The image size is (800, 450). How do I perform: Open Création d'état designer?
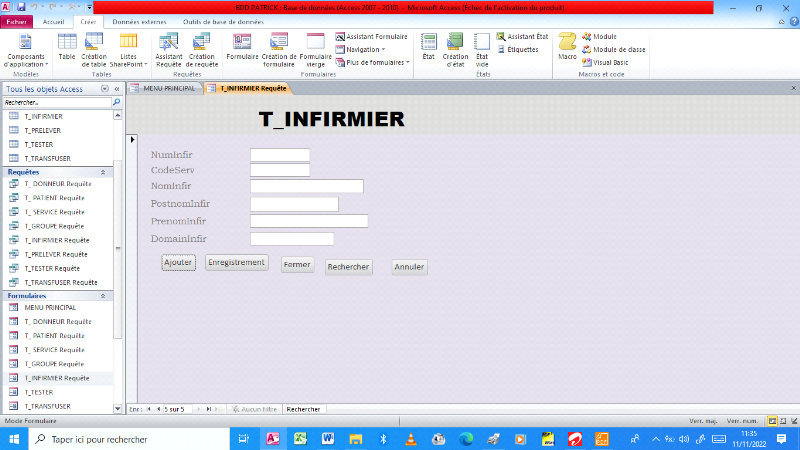point(455,50)
